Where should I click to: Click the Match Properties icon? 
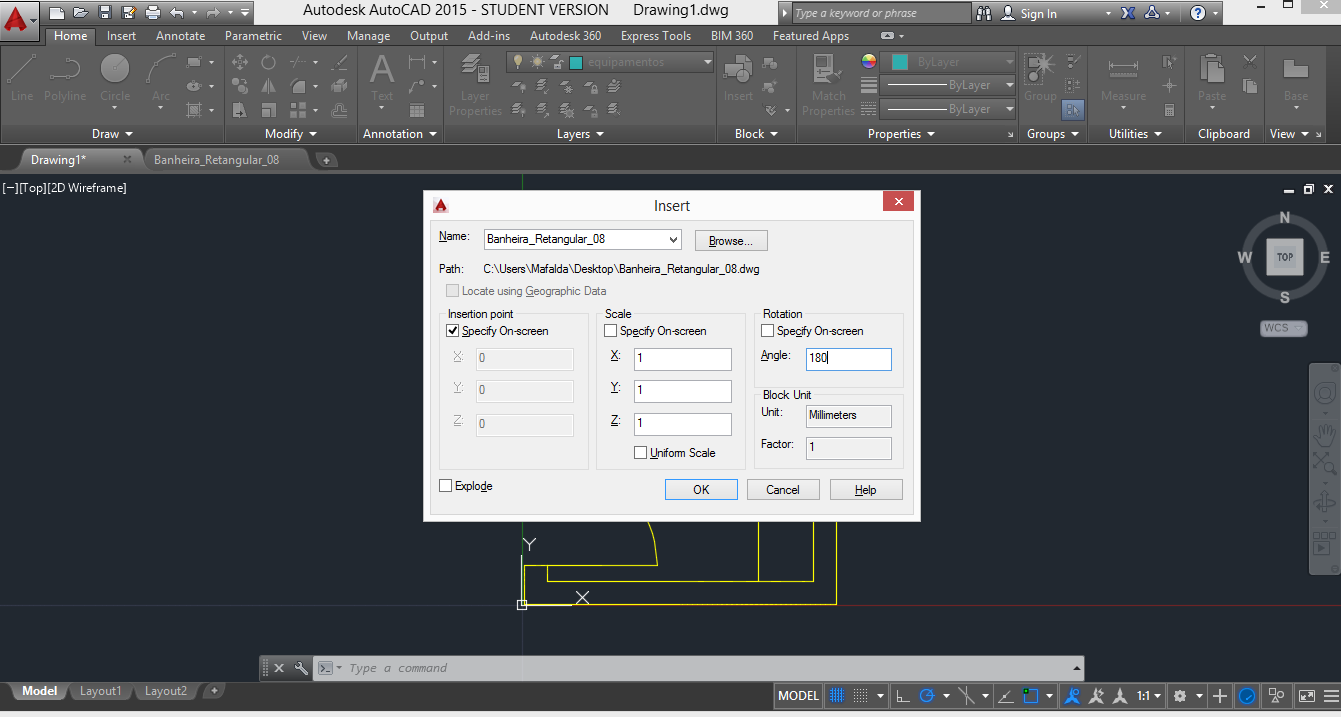point(828,85)
